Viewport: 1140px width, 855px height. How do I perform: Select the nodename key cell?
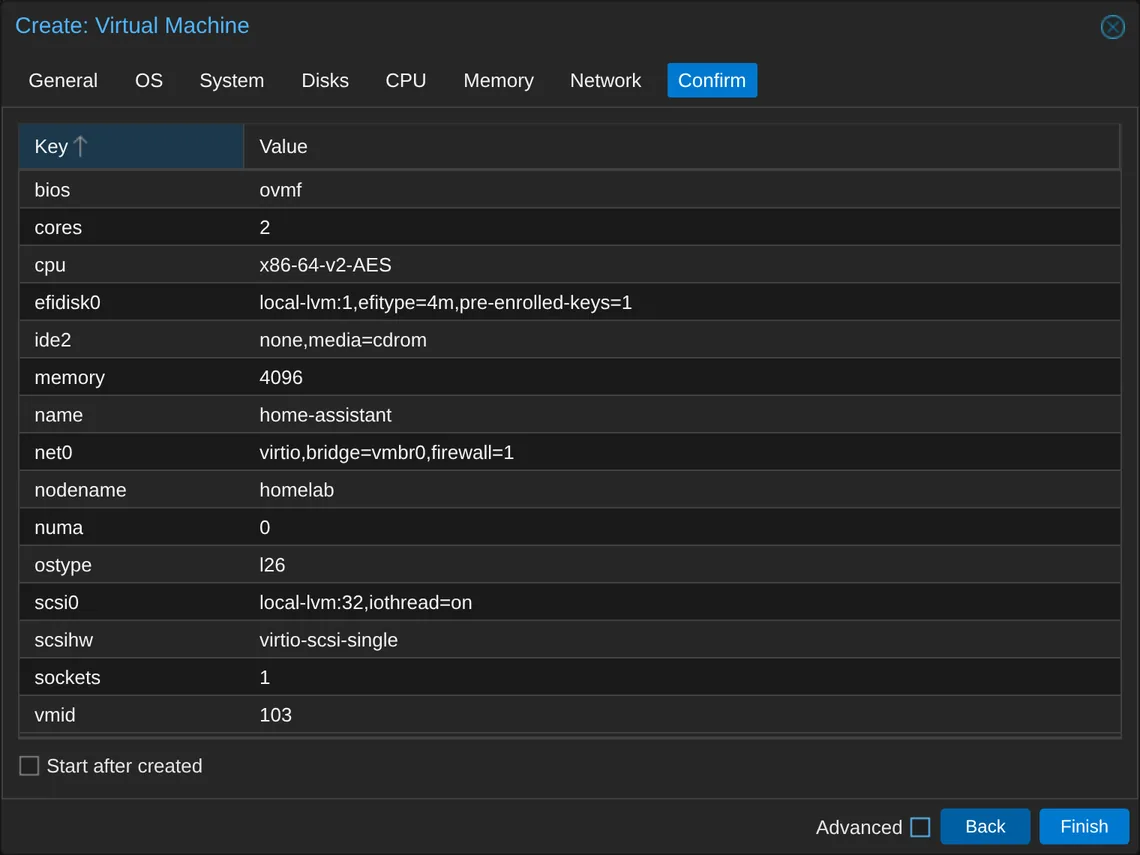pos(131,490)
